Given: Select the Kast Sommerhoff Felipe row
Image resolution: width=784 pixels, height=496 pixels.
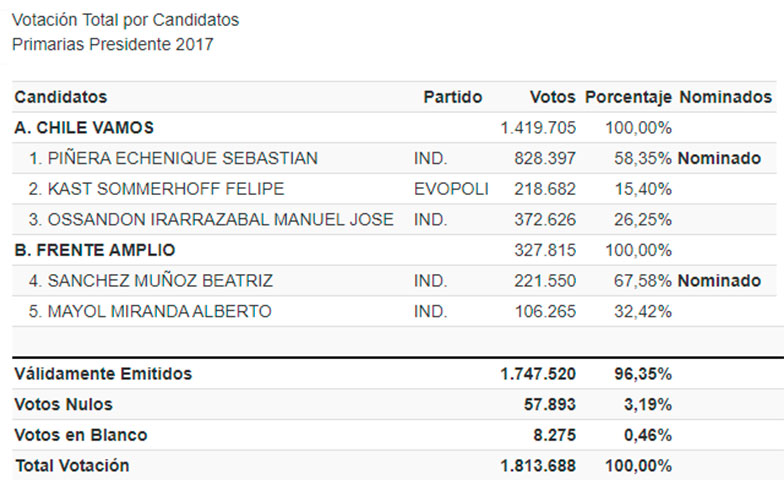Looking at the screenshot, I should tap(156, 189).
